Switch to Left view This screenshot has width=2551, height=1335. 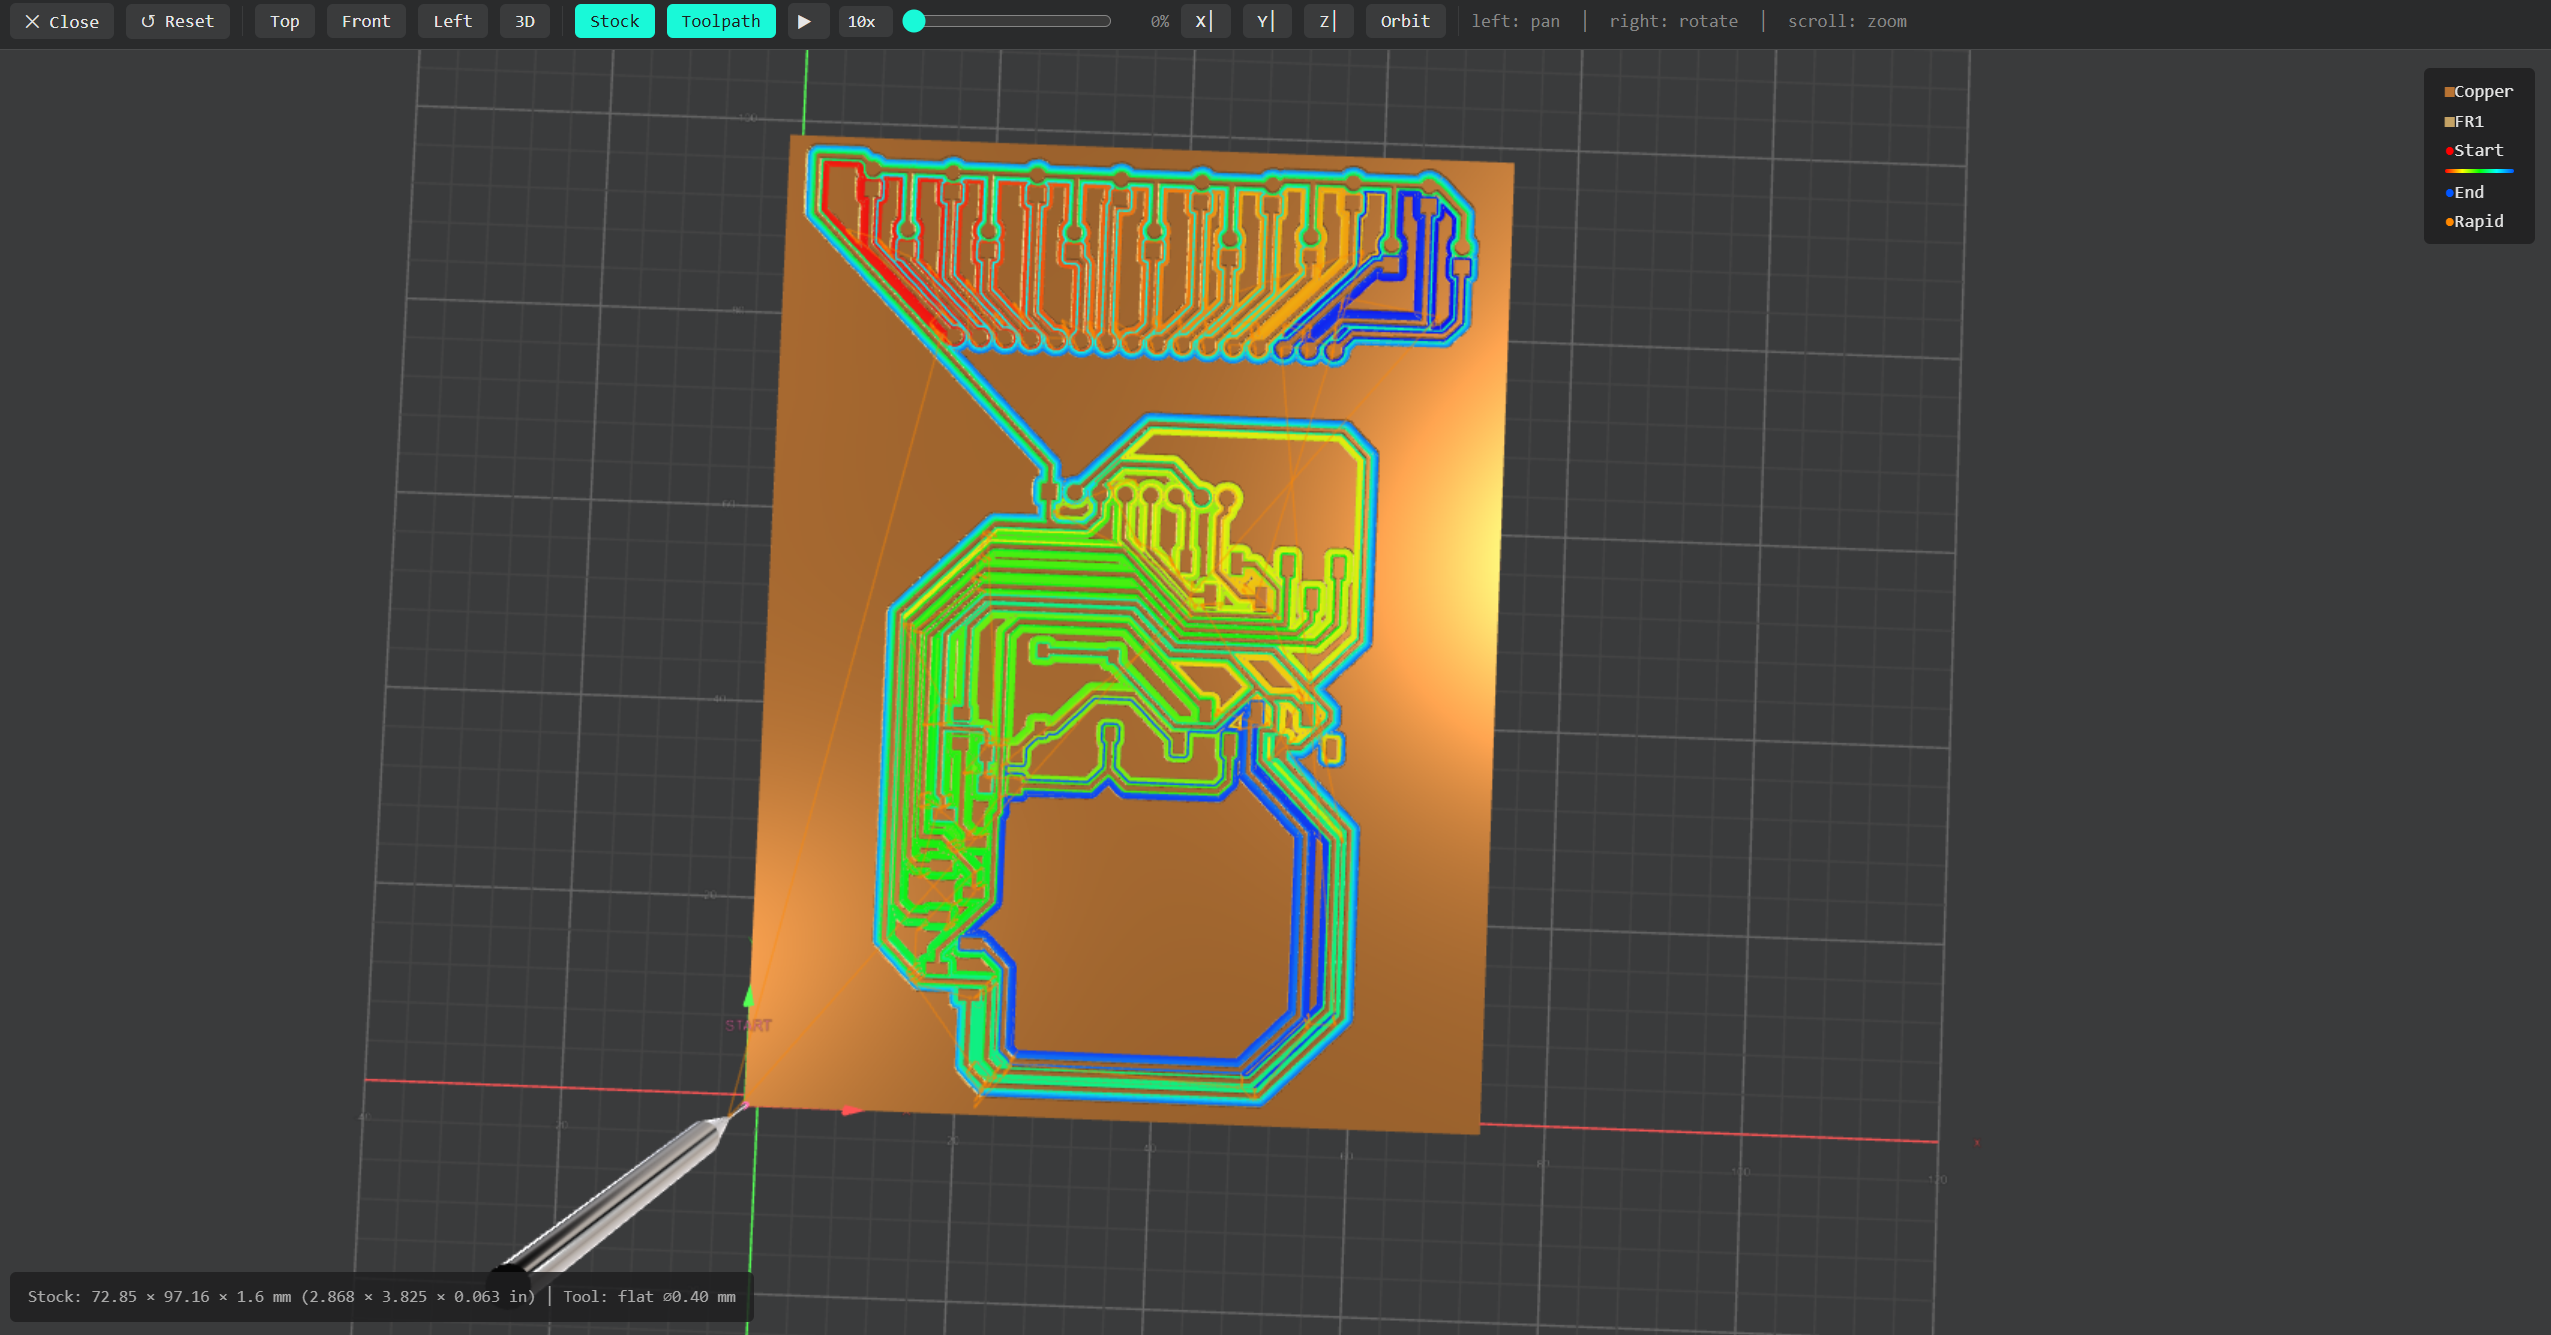tap(452, 21)
